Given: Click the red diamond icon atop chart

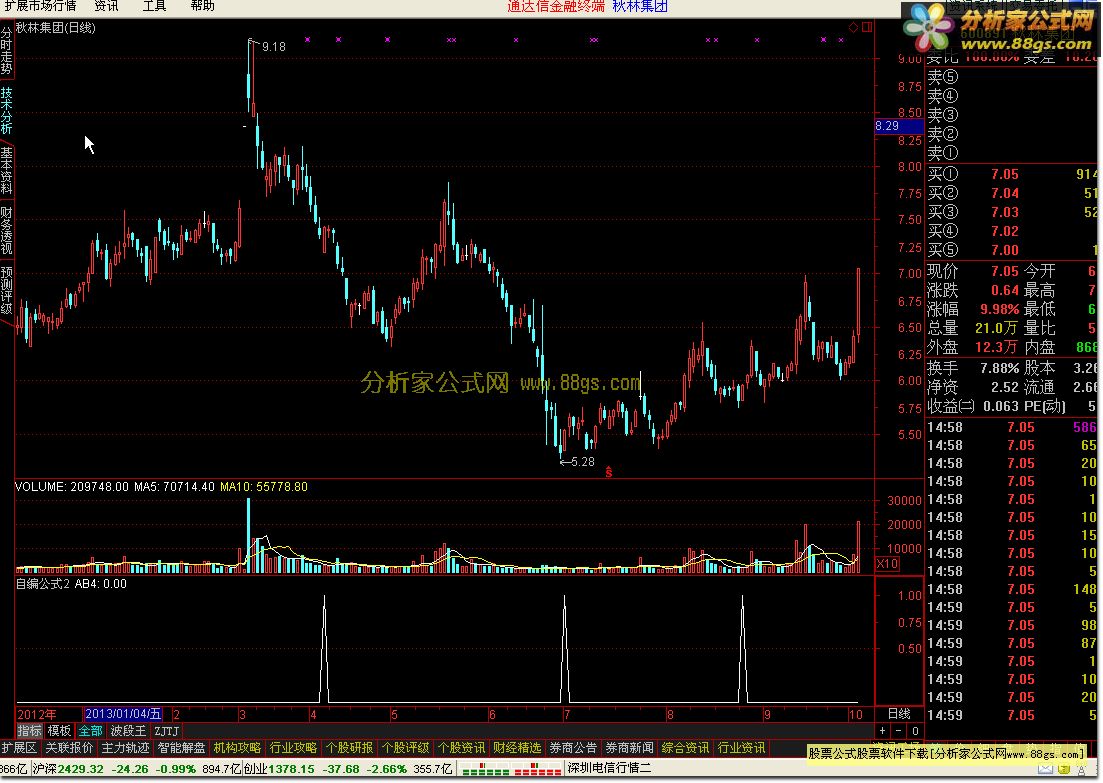Looking at the screenshot, I should pos(853,27).
